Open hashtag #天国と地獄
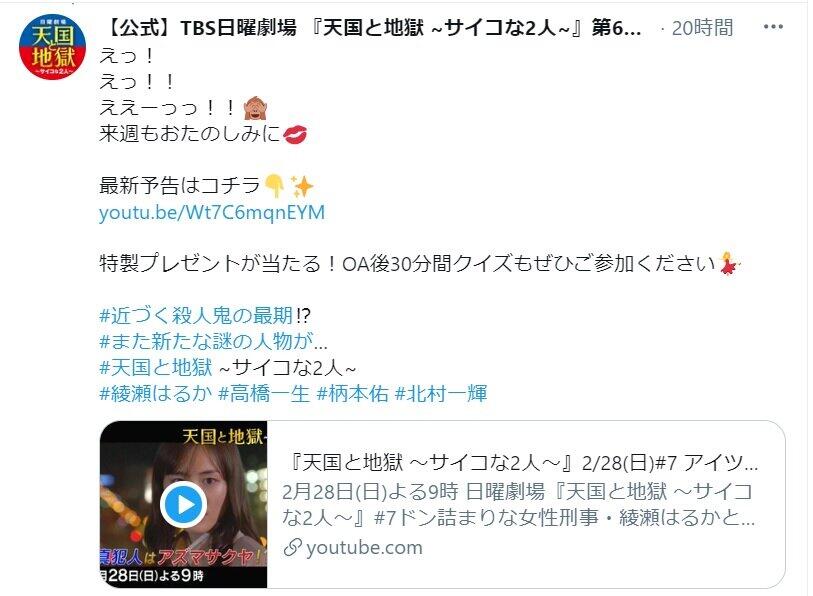 click(156, 367)
